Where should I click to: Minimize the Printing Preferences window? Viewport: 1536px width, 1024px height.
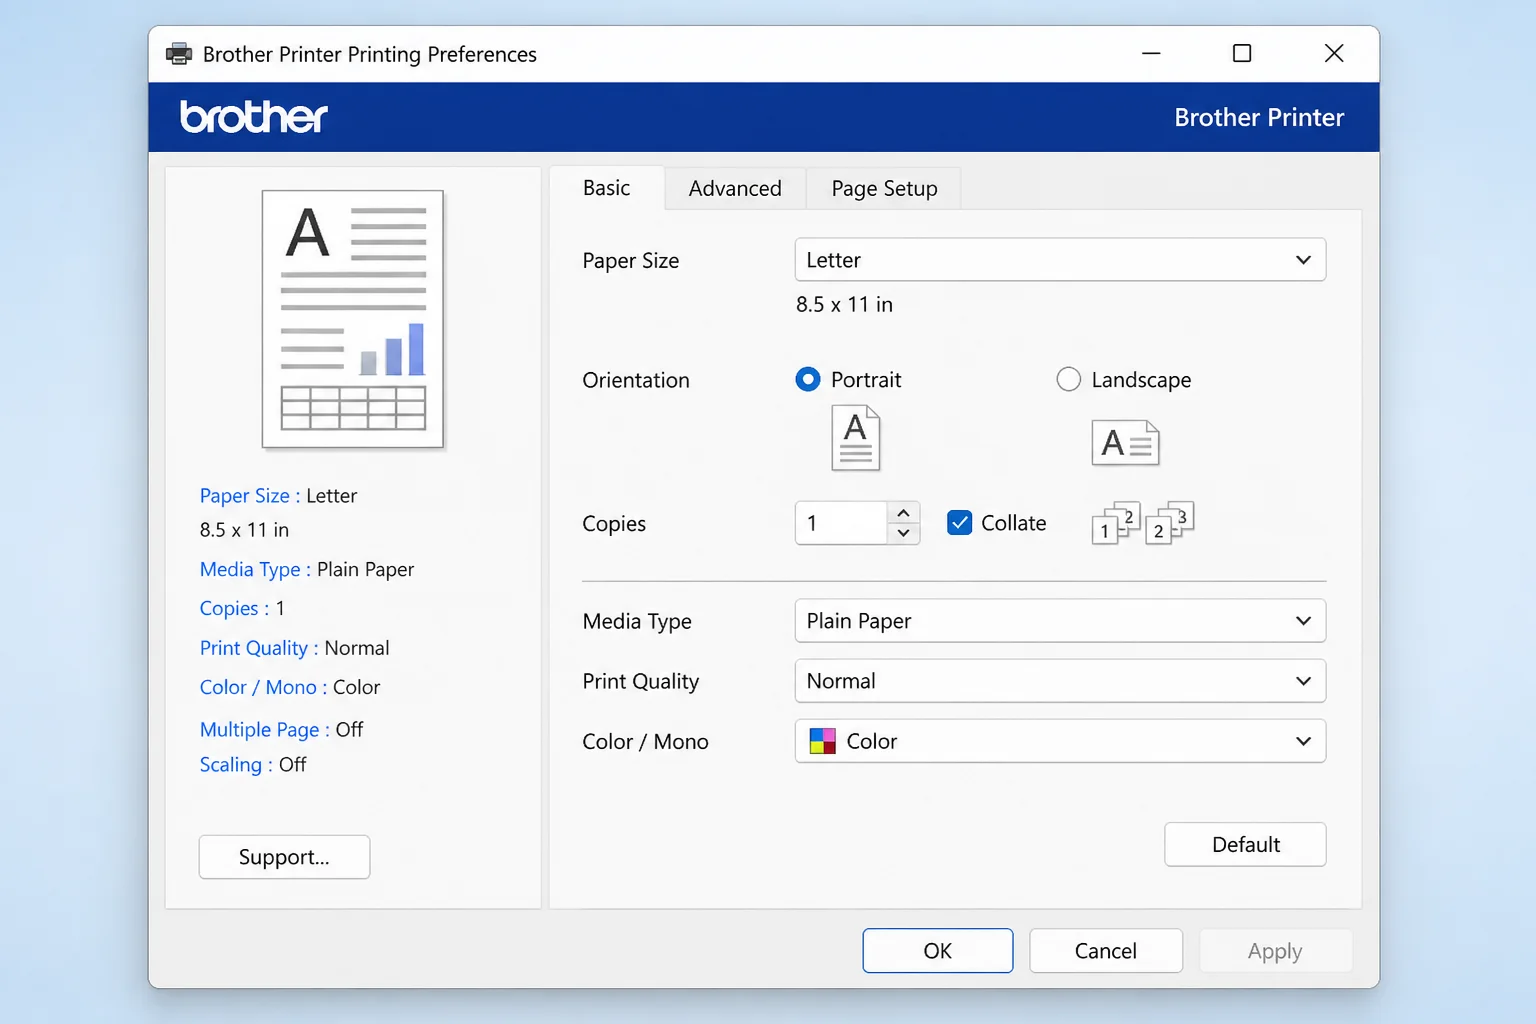coord(1151,53)
